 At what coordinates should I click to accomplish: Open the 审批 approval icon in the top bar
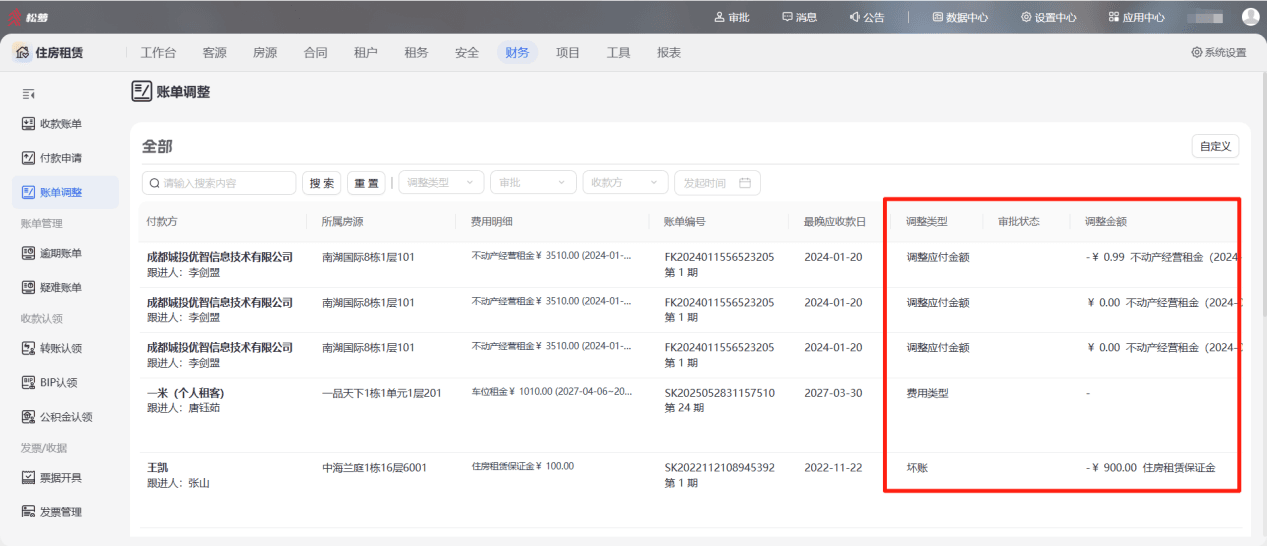(731, 17)
